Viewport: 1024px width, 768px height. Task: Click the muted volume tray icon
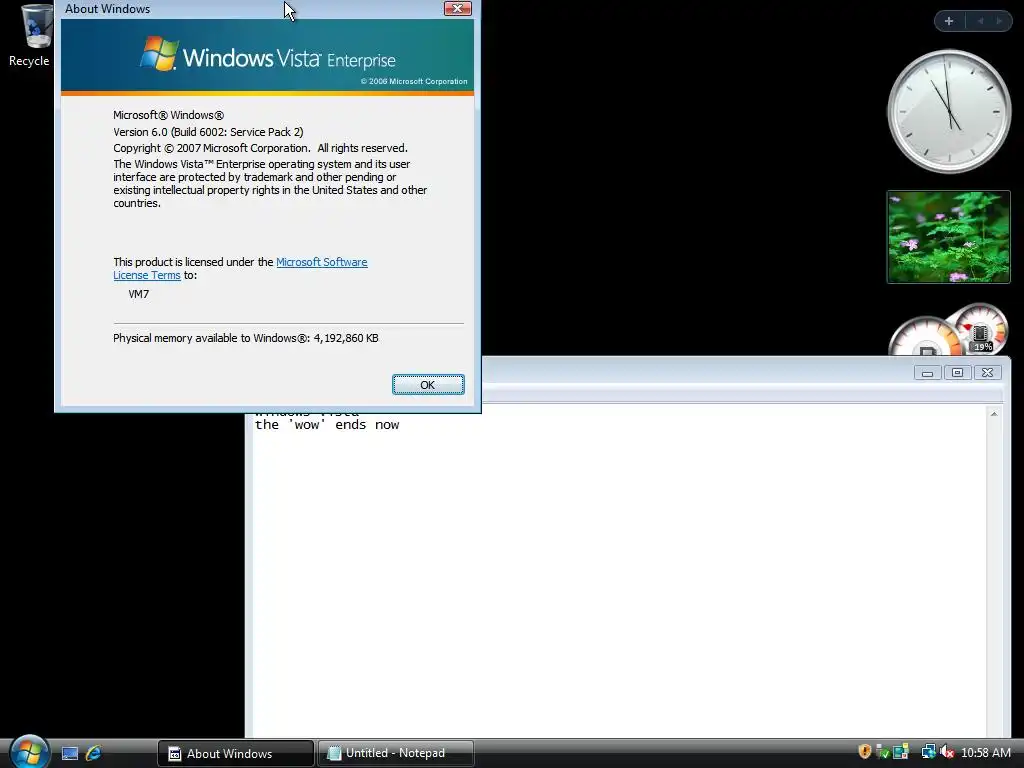pyautogui.click(x=948, y=752)
